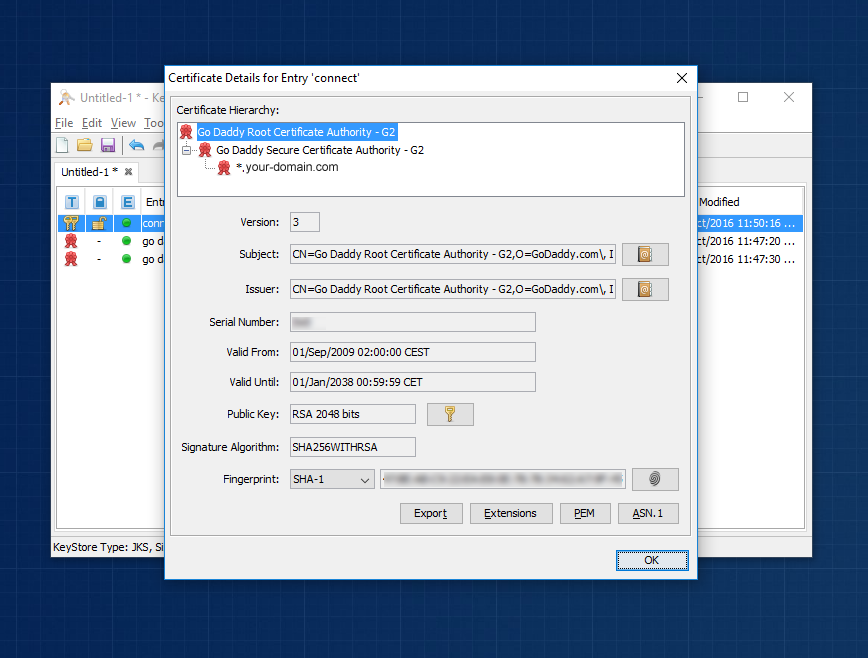View the certificate Extensions
868x658 pixels.
[x=511, y=513]
